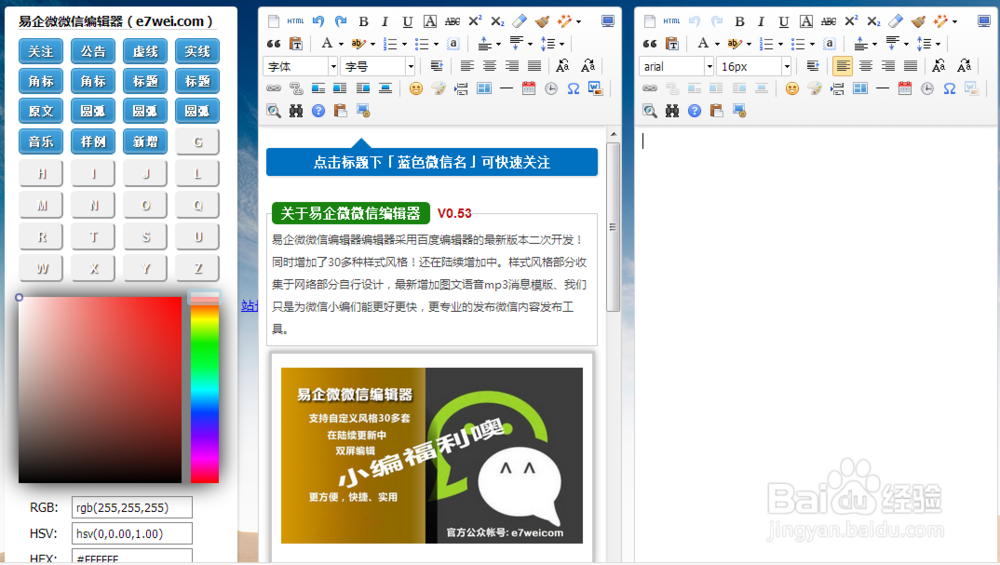The image size is (1000, 565).
Task: Click the rainbow hue slider bar
Action: 205,388
